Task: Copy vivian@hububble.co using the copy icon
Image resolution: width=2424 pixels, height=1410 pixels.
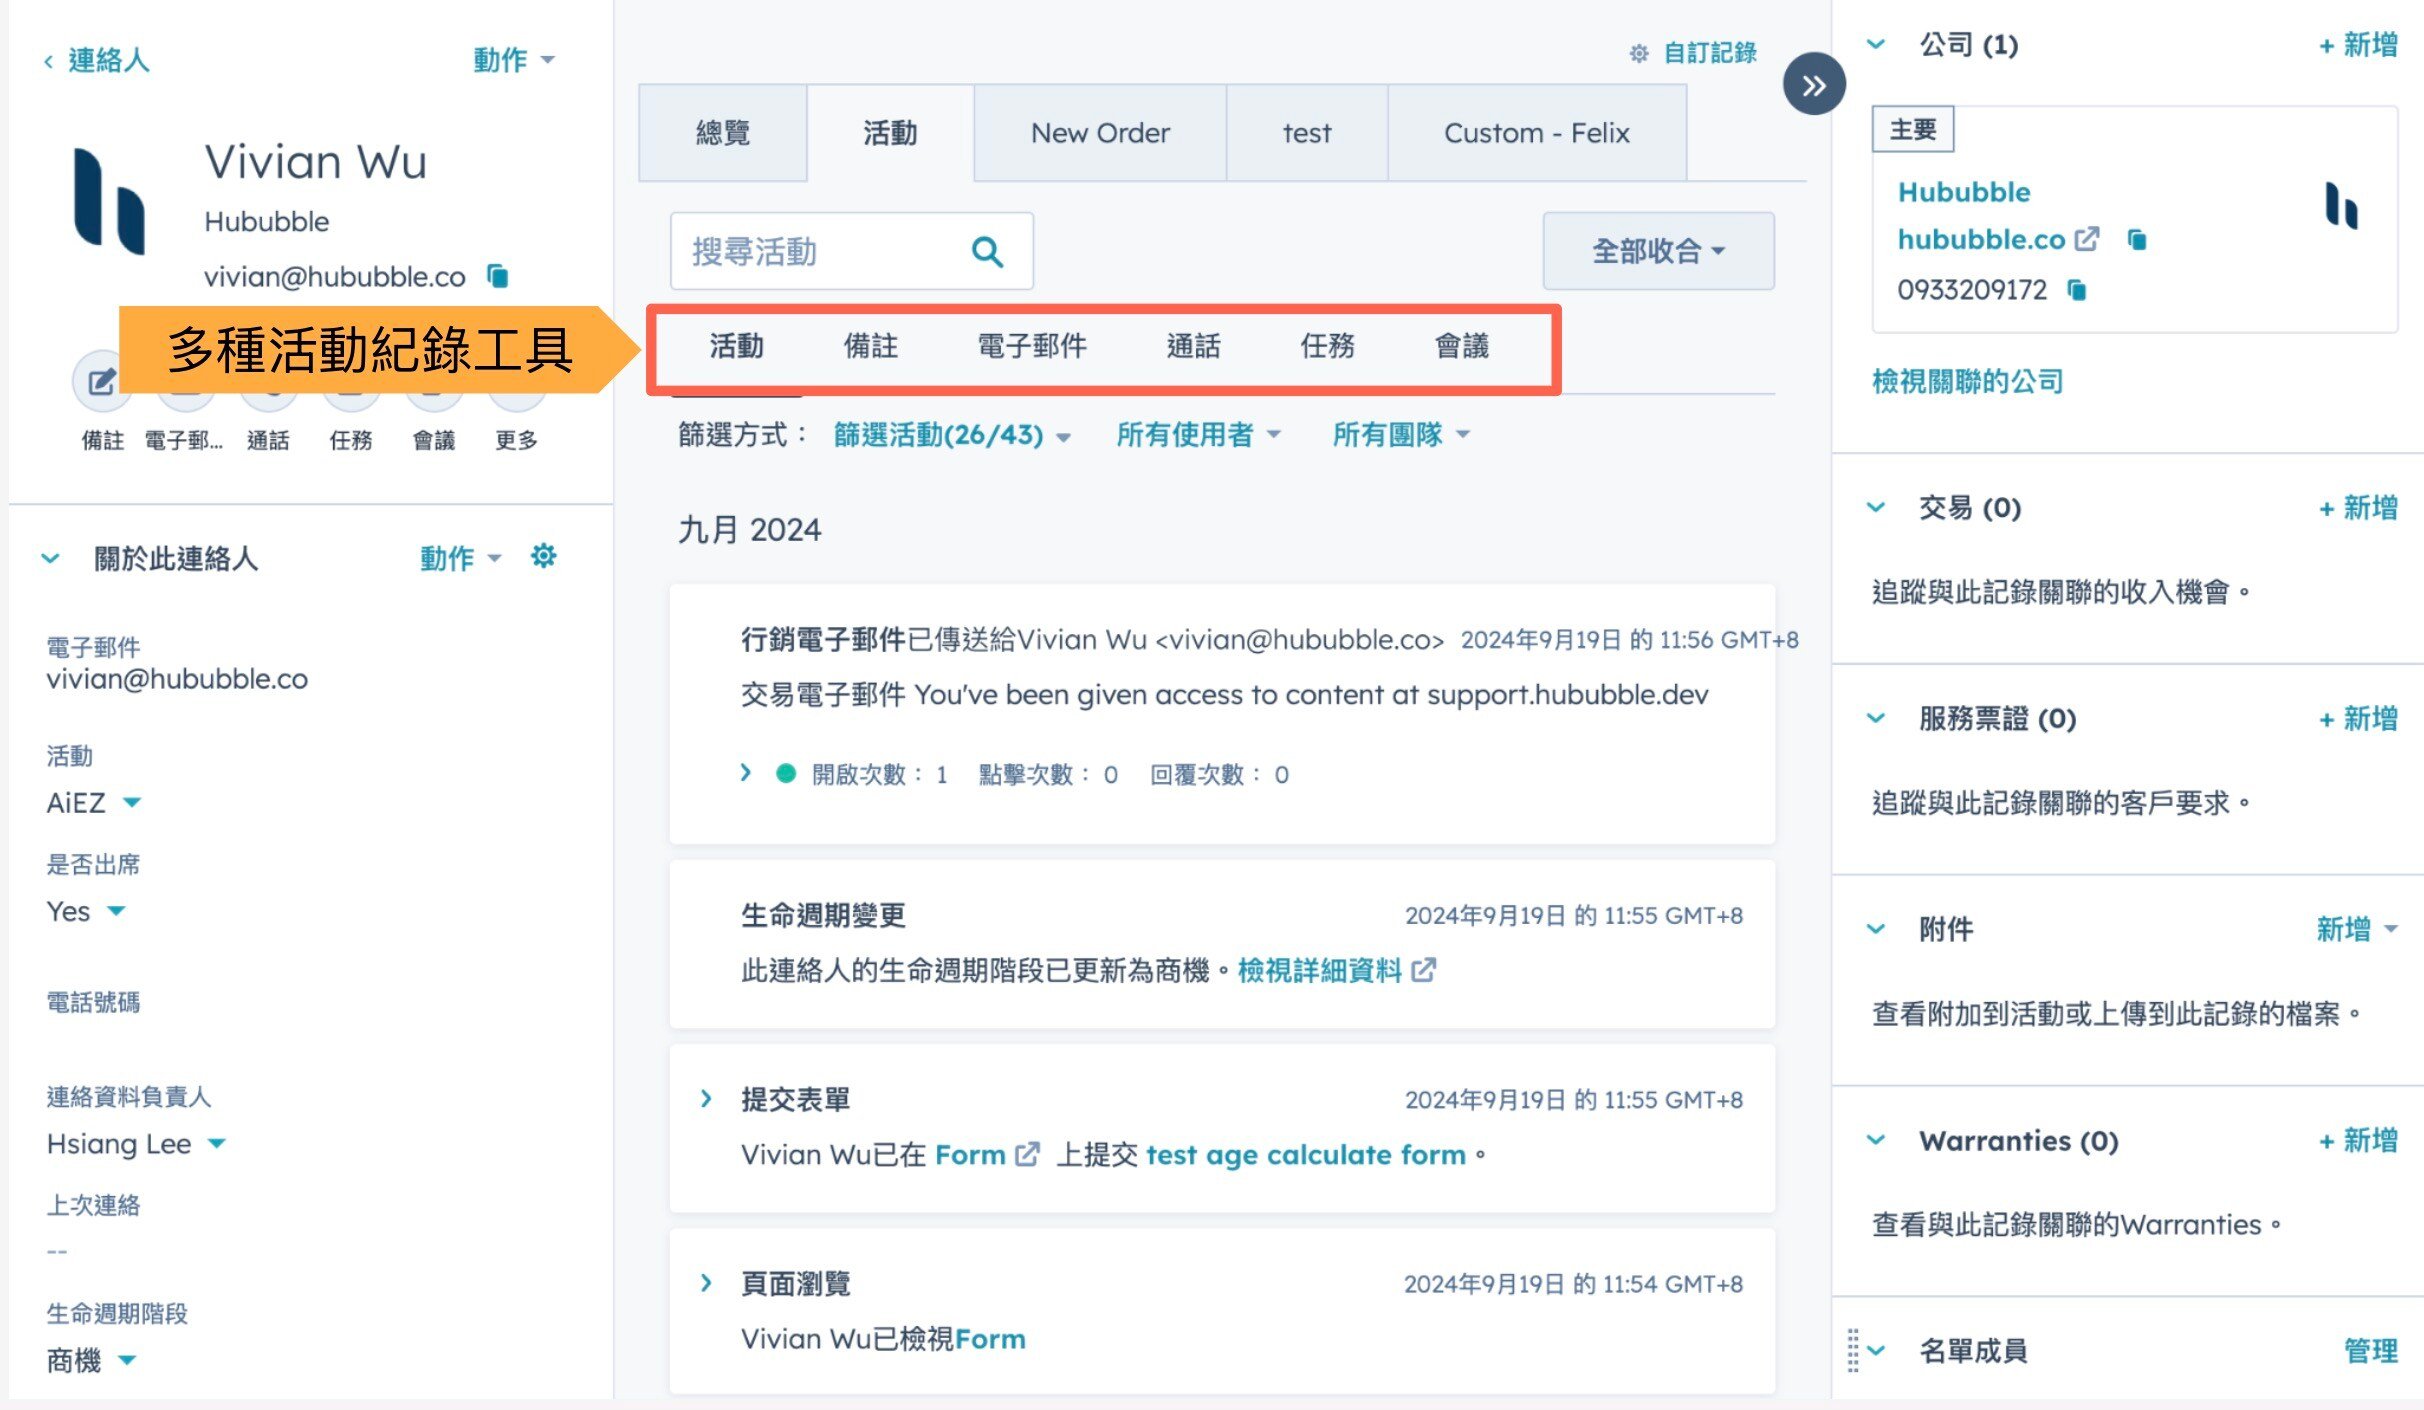Action: [x=499, y=276]
